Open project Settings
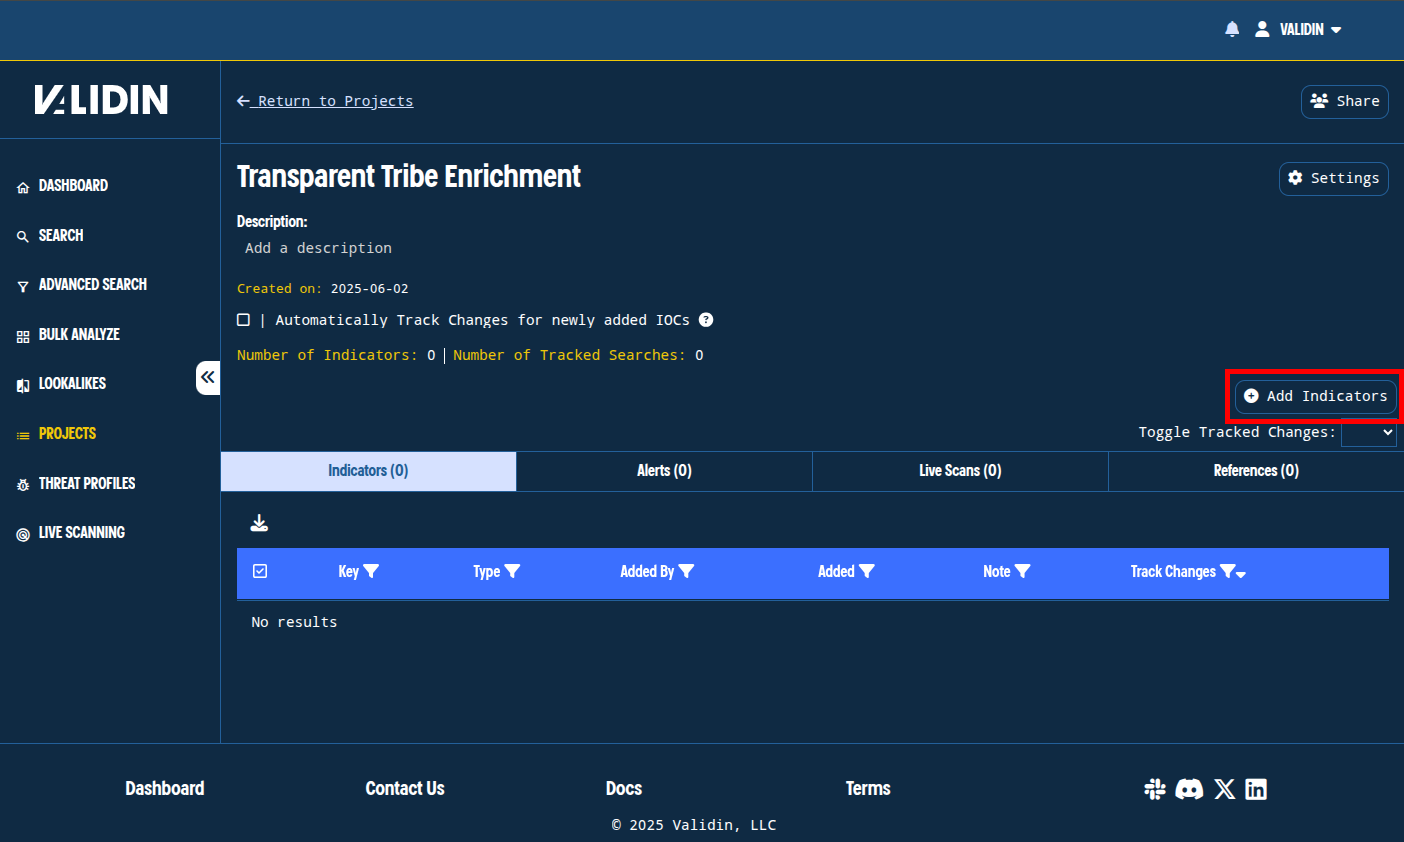This screenshot has width=1404, height=842. [1334, 178]
